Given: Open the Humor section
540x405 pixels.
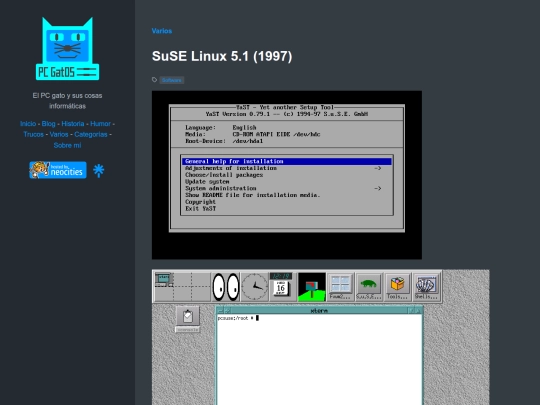Looking at the screenshot, I should tap(101, 124).
